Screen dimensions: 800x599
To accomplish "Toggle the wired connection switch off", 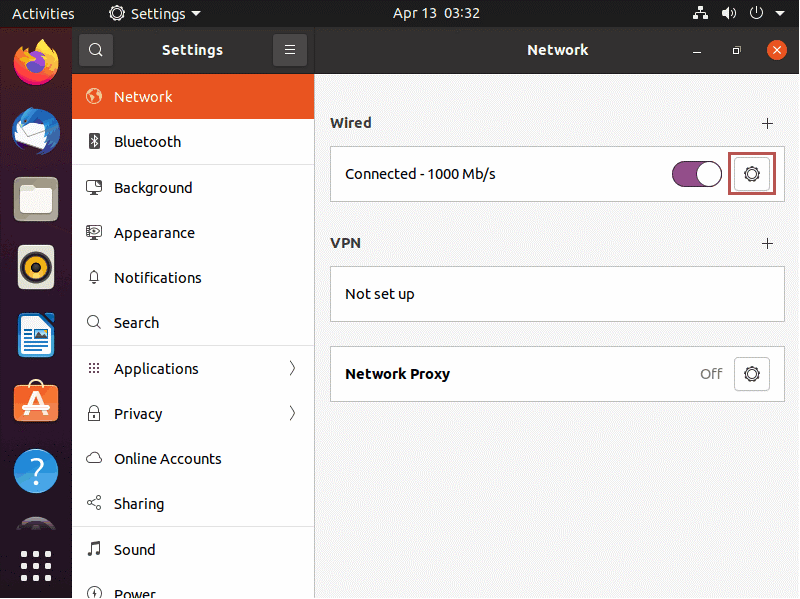I will [696, 174].
